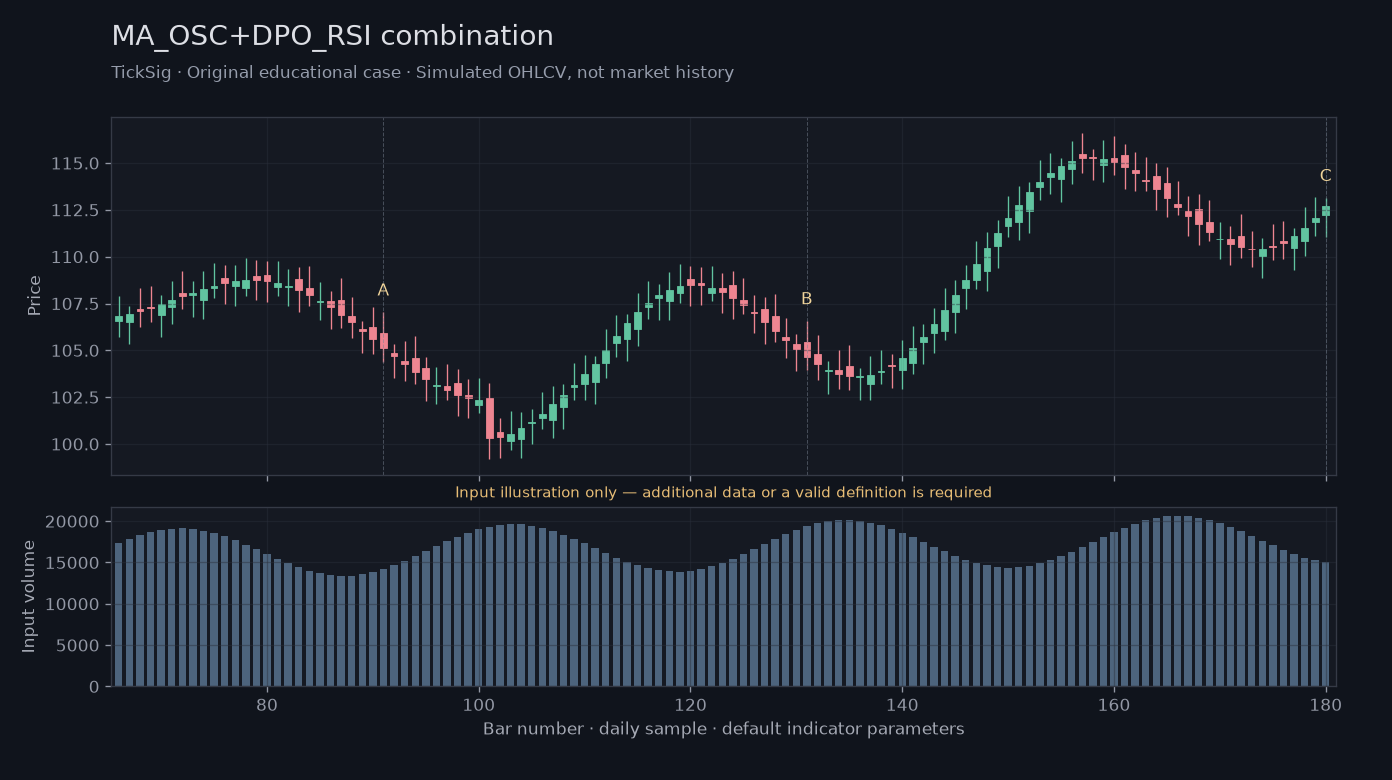Click bar number 100 on x-axis
Image resolution: width=1392 pixels, height=780 pixels.
click(x=479, y=703)
